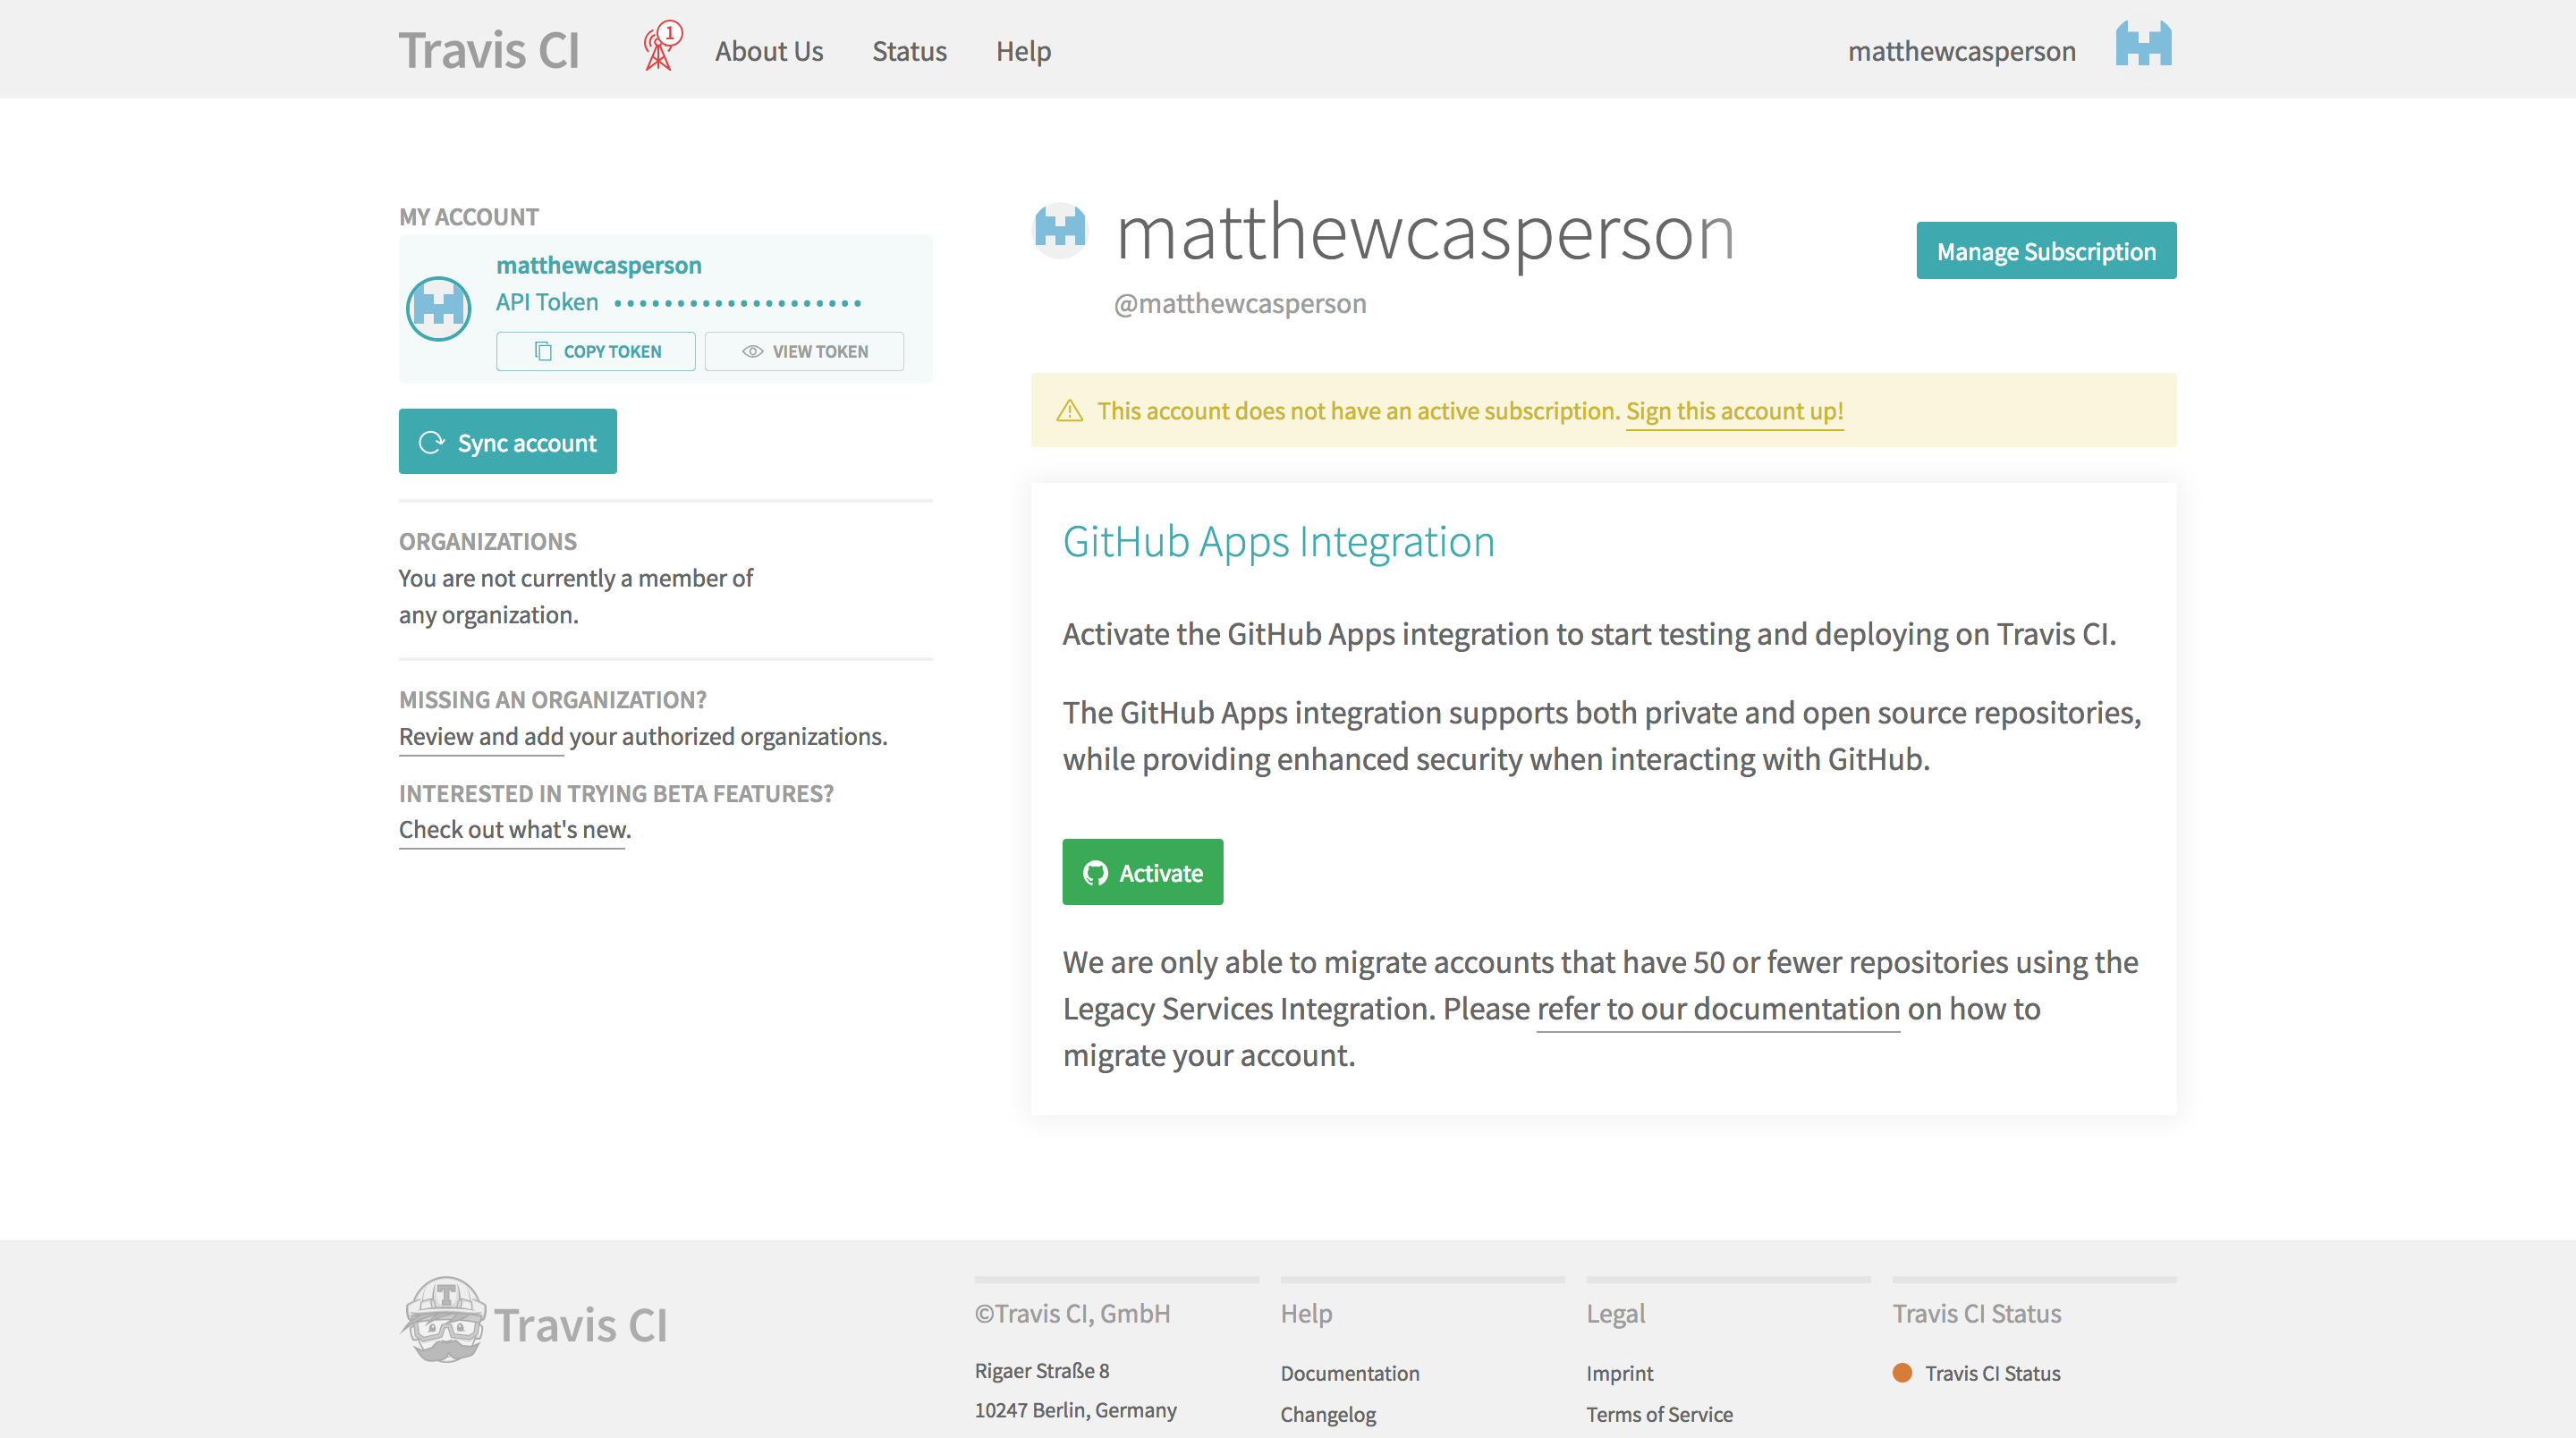The image size is (2576, 1438).
Task: Click the footer 'Help' column heading
Action: point(1306,1313)
